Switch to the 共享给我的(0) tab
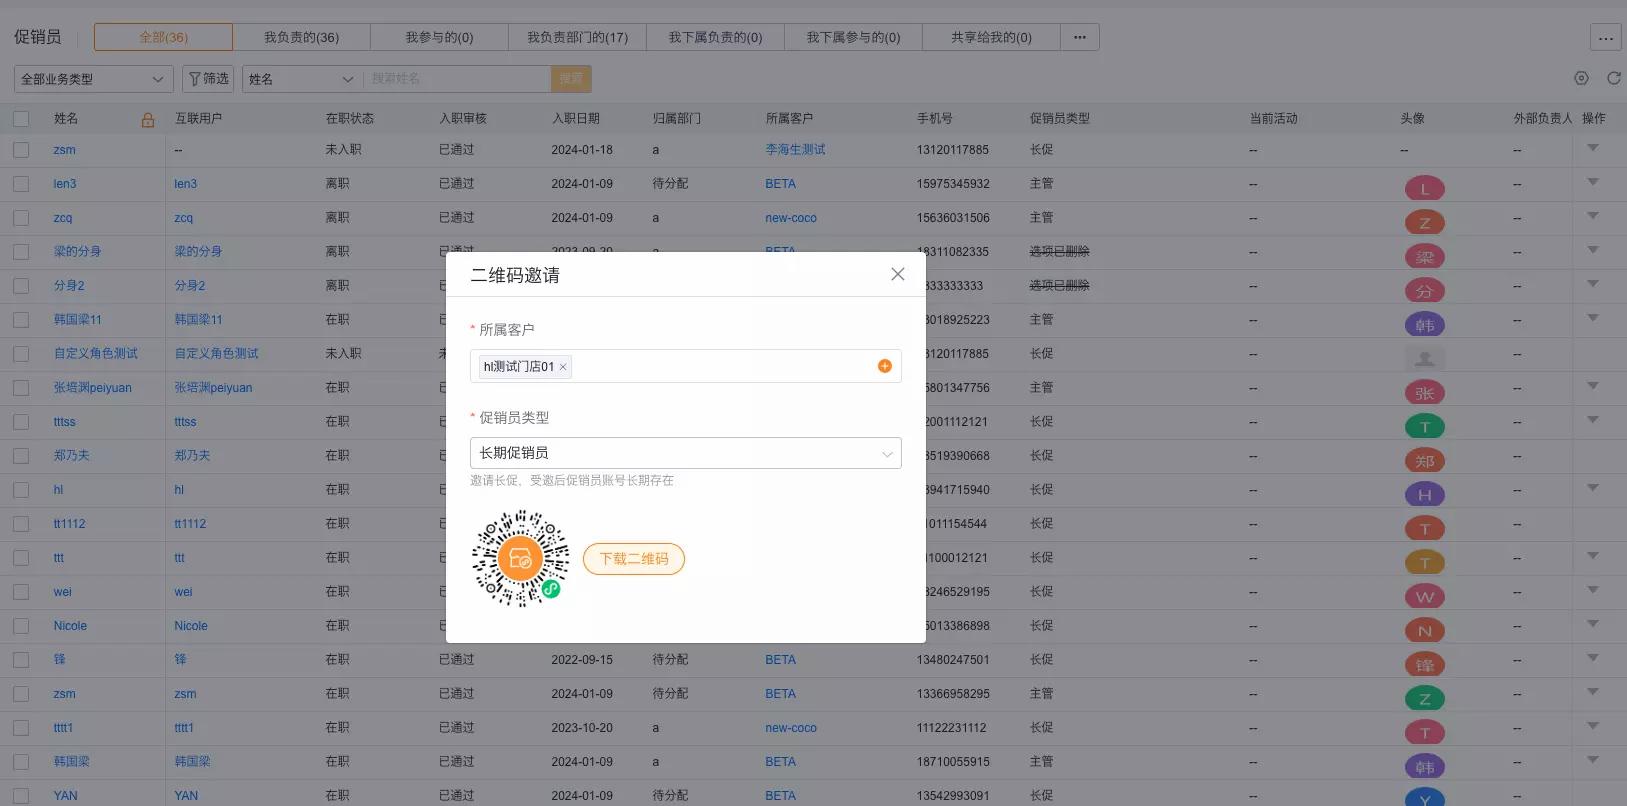 click(991, 37)
